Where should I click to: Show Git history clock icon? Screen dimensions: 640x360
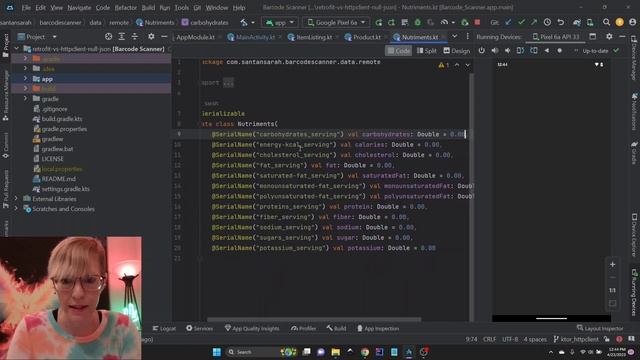click(547, 22)
